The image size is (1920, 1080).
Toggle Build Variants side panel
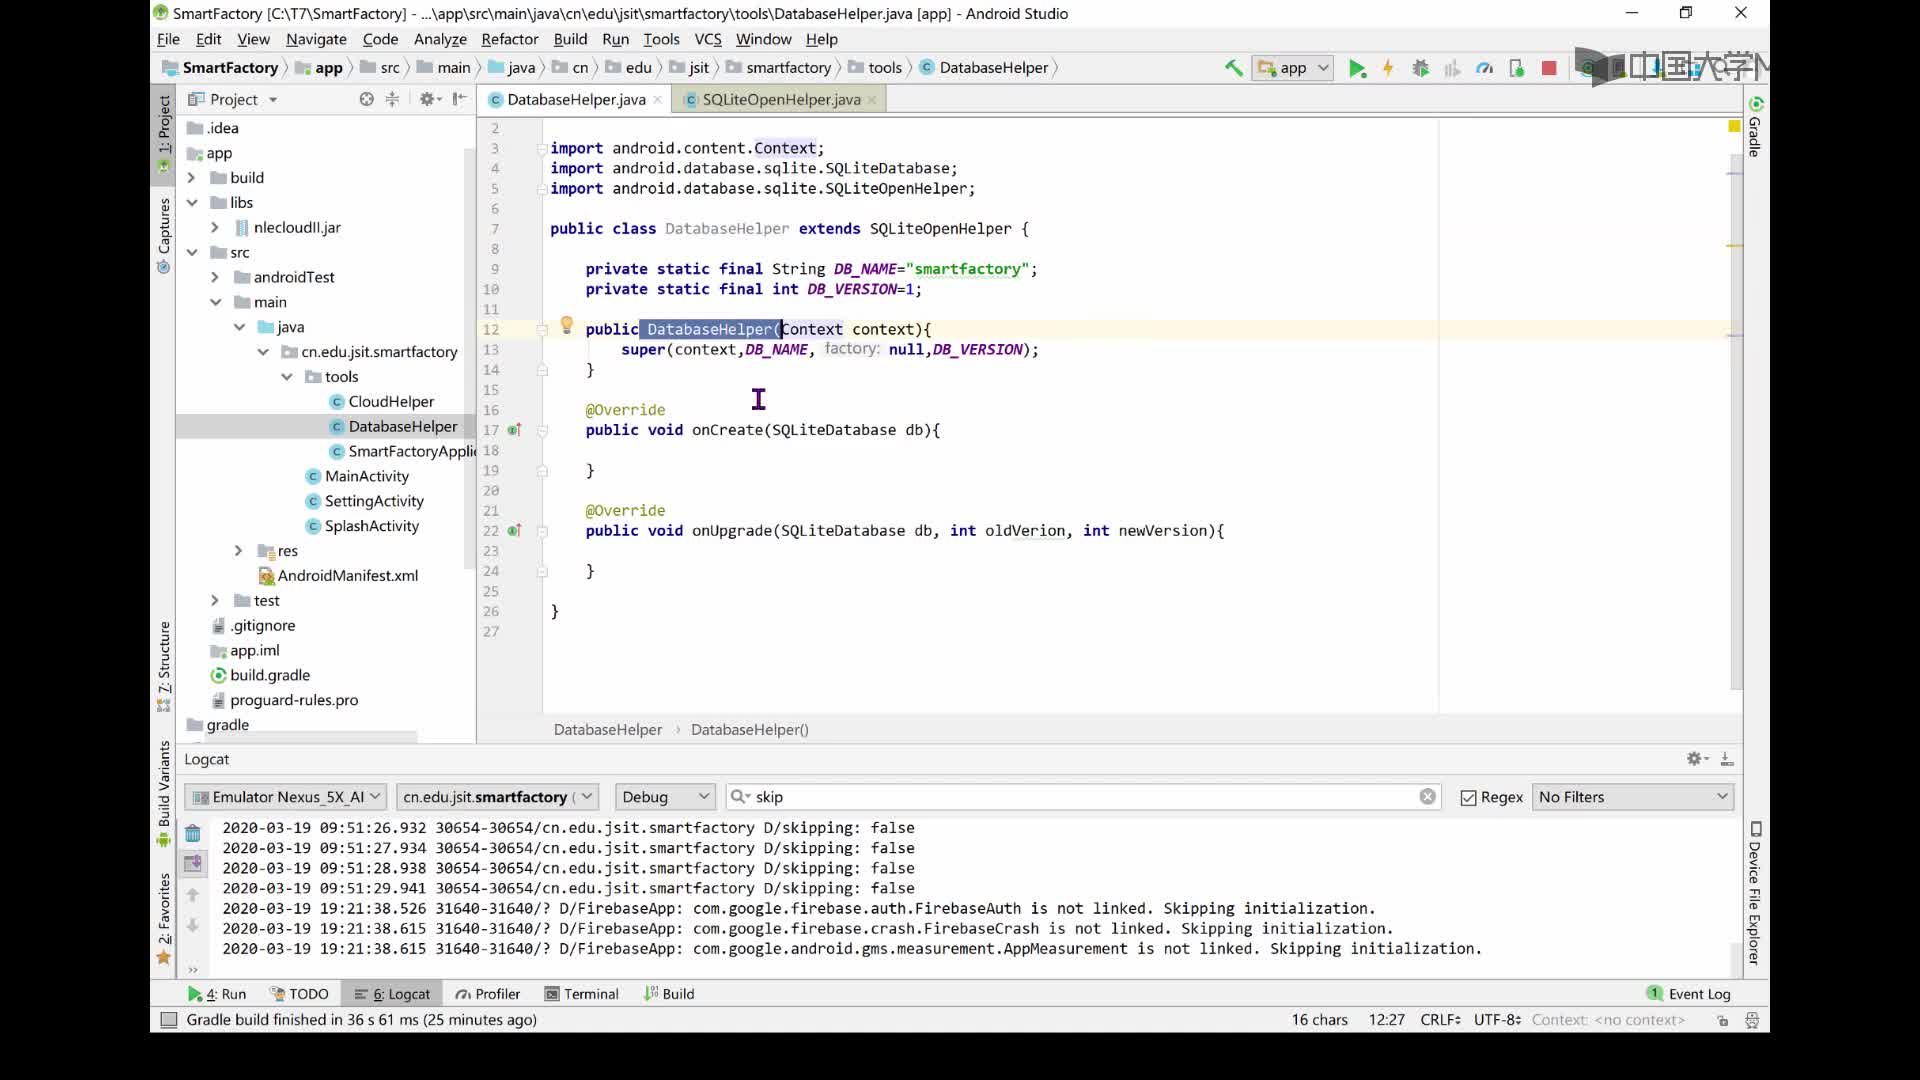coord(164,794)
